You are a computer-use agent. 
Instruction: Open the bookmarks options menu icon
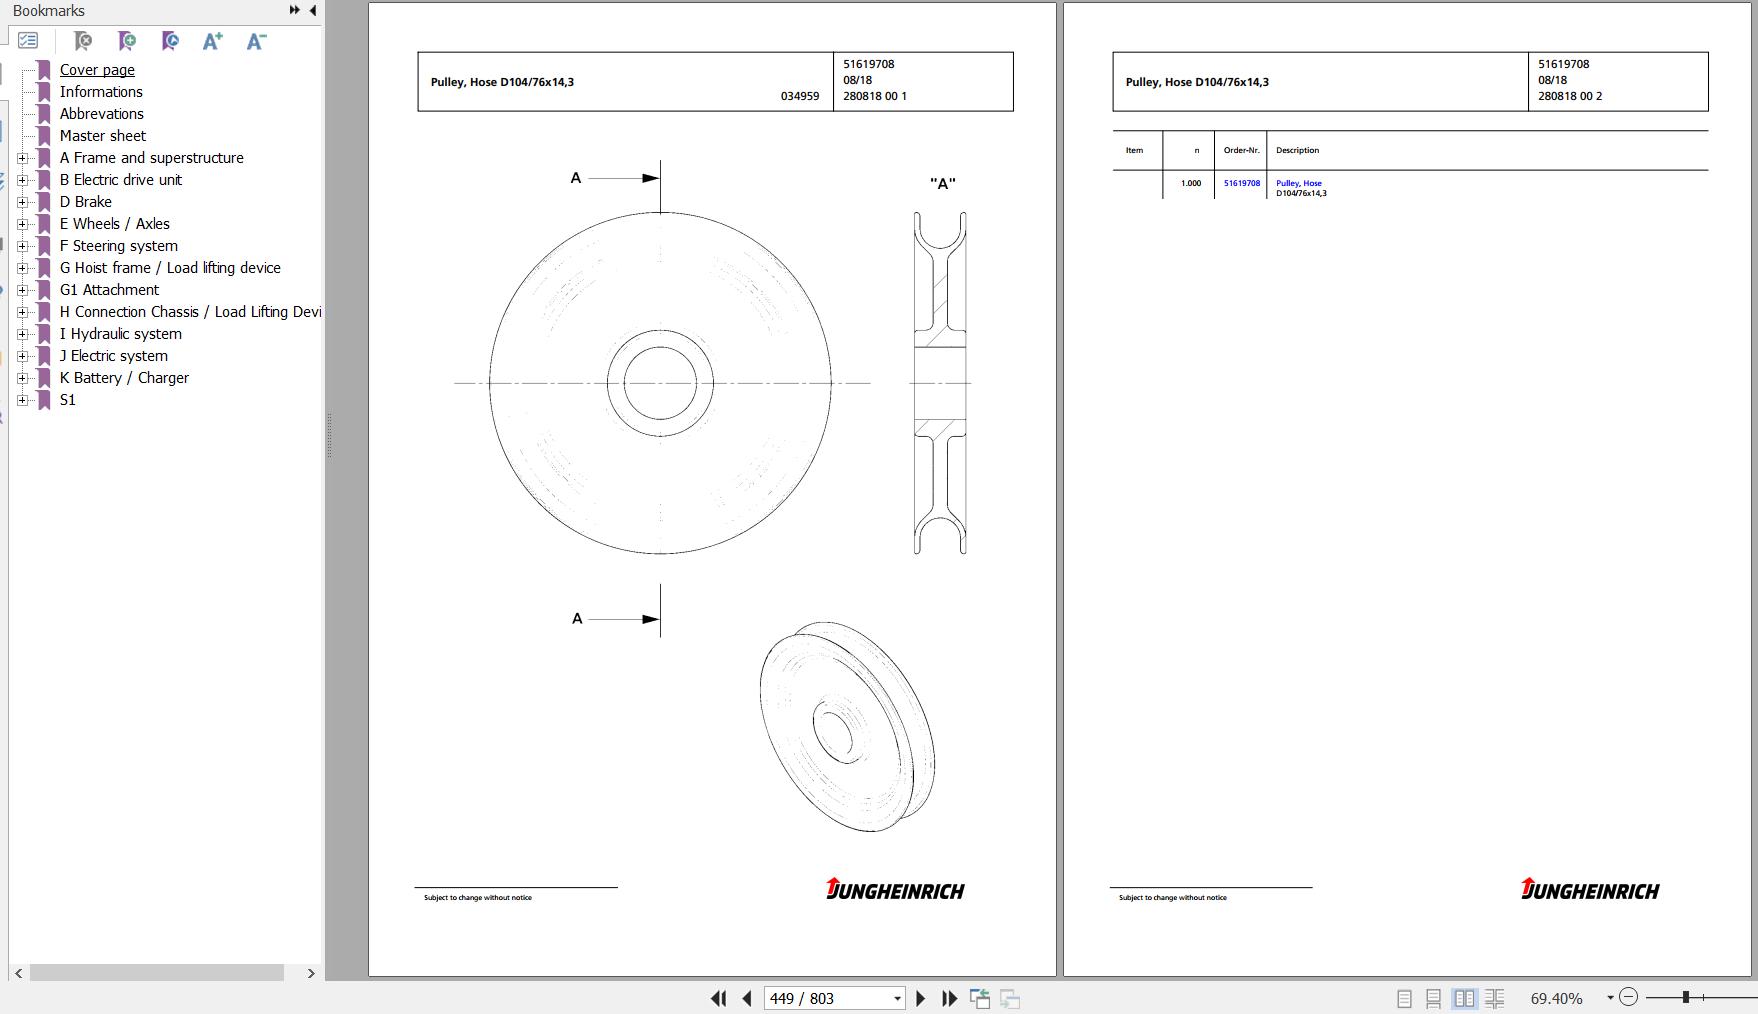coord(28,41)
